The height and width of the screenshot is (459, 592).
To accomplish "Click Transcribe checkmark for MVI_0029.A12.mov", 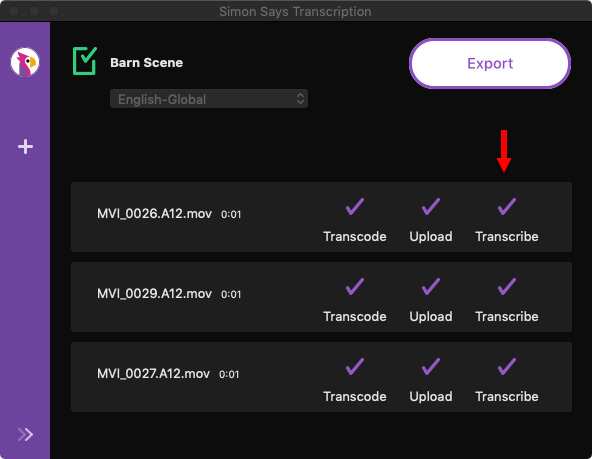I will point(507,286).
